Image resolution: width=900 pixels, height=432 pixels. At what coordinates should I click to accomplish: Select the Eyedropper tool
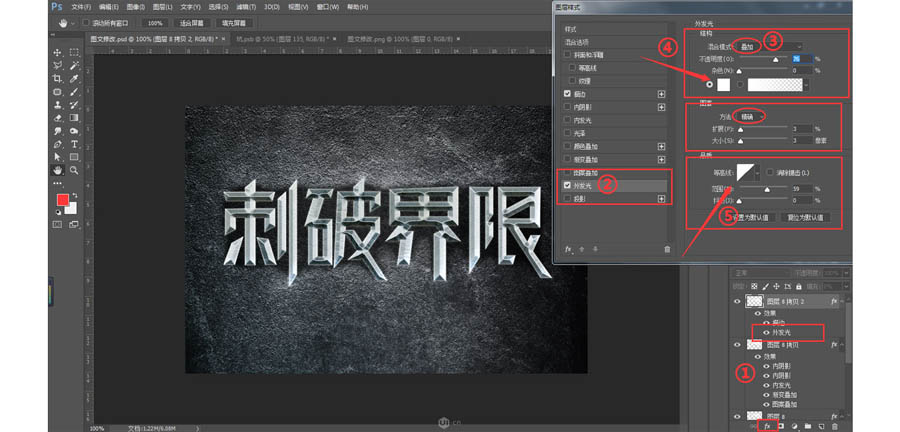point(74,79)
